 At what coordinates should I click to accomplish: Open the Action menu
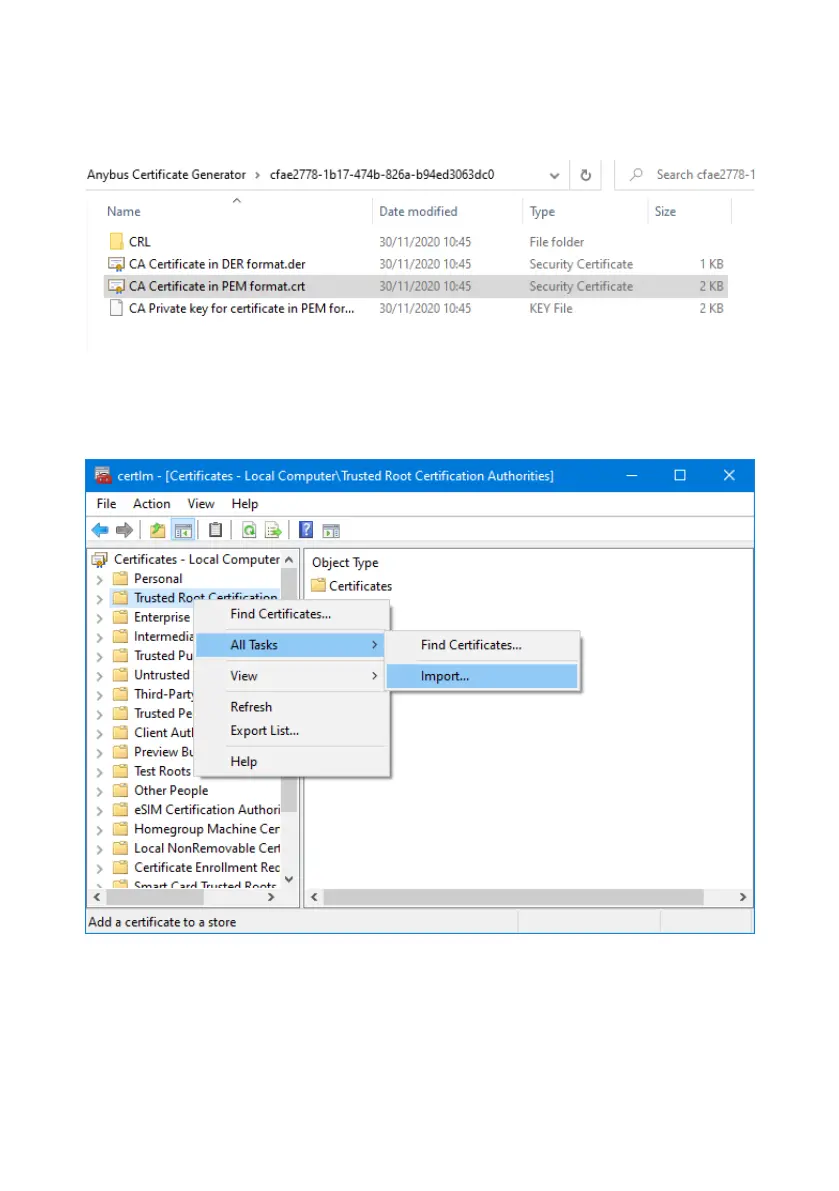pyautogui.click(x=151, y=504)
